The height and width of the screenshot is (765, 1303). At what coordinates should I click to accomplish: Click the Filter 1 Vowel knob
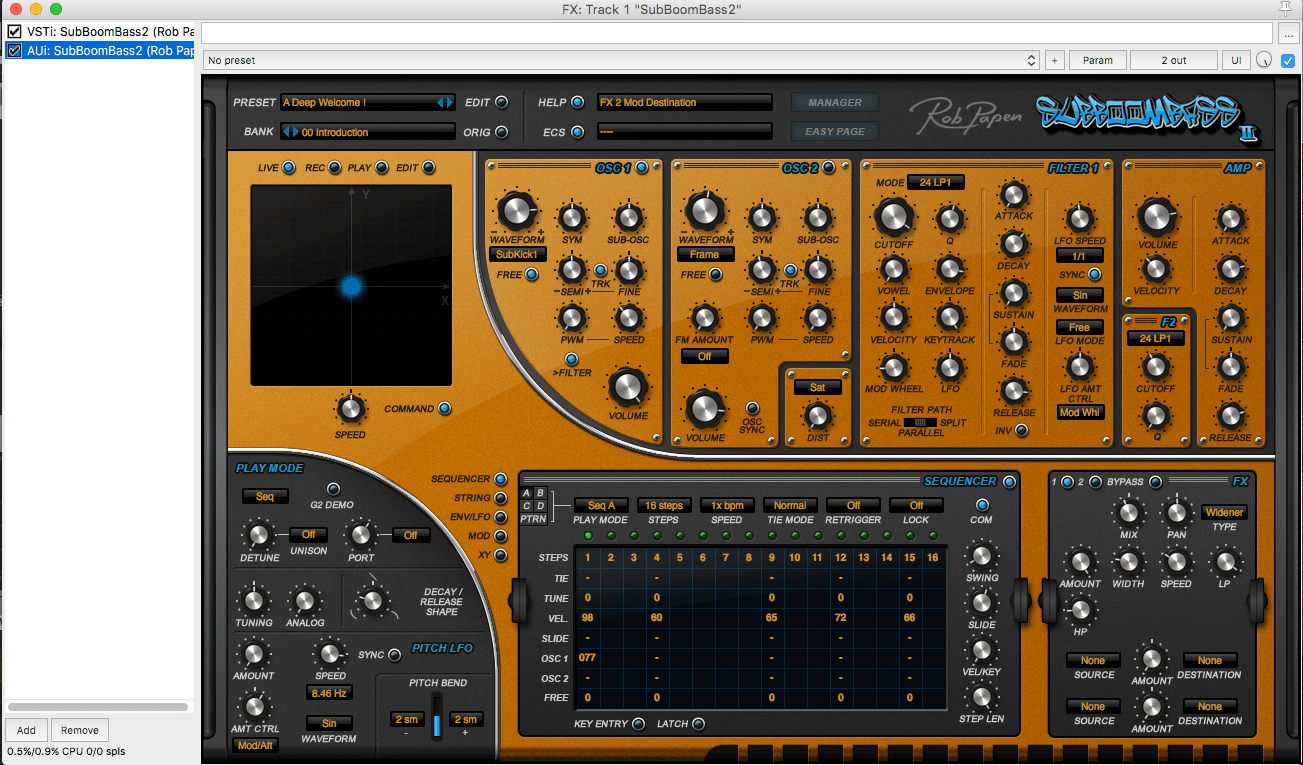click(893, 268)
